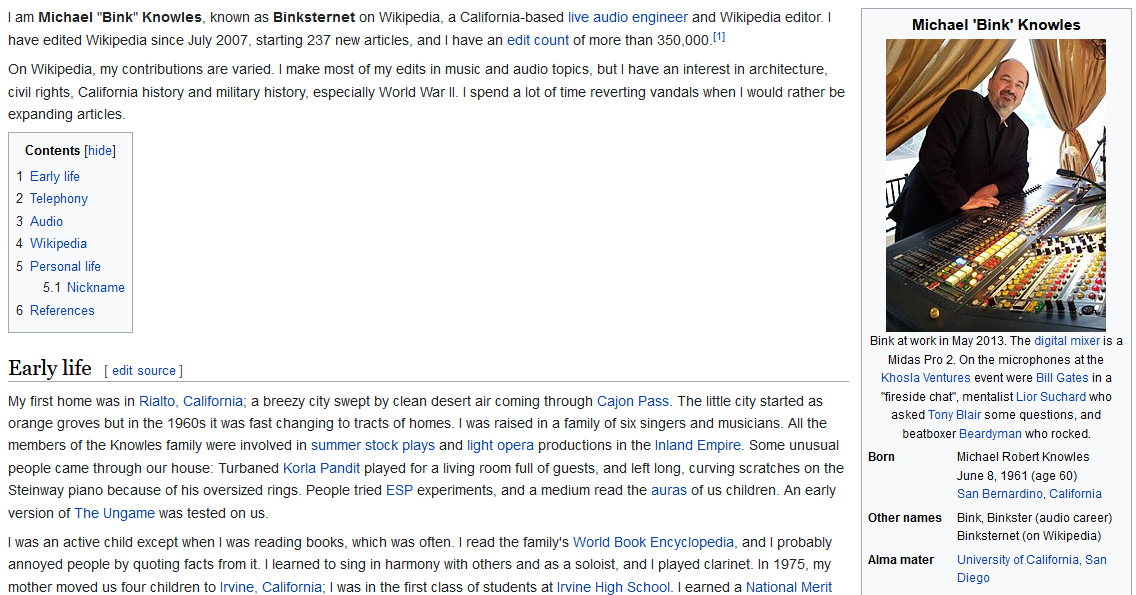The image size is (1136, 595).
Task: Open the ESP link
Action: coord(399,491)
